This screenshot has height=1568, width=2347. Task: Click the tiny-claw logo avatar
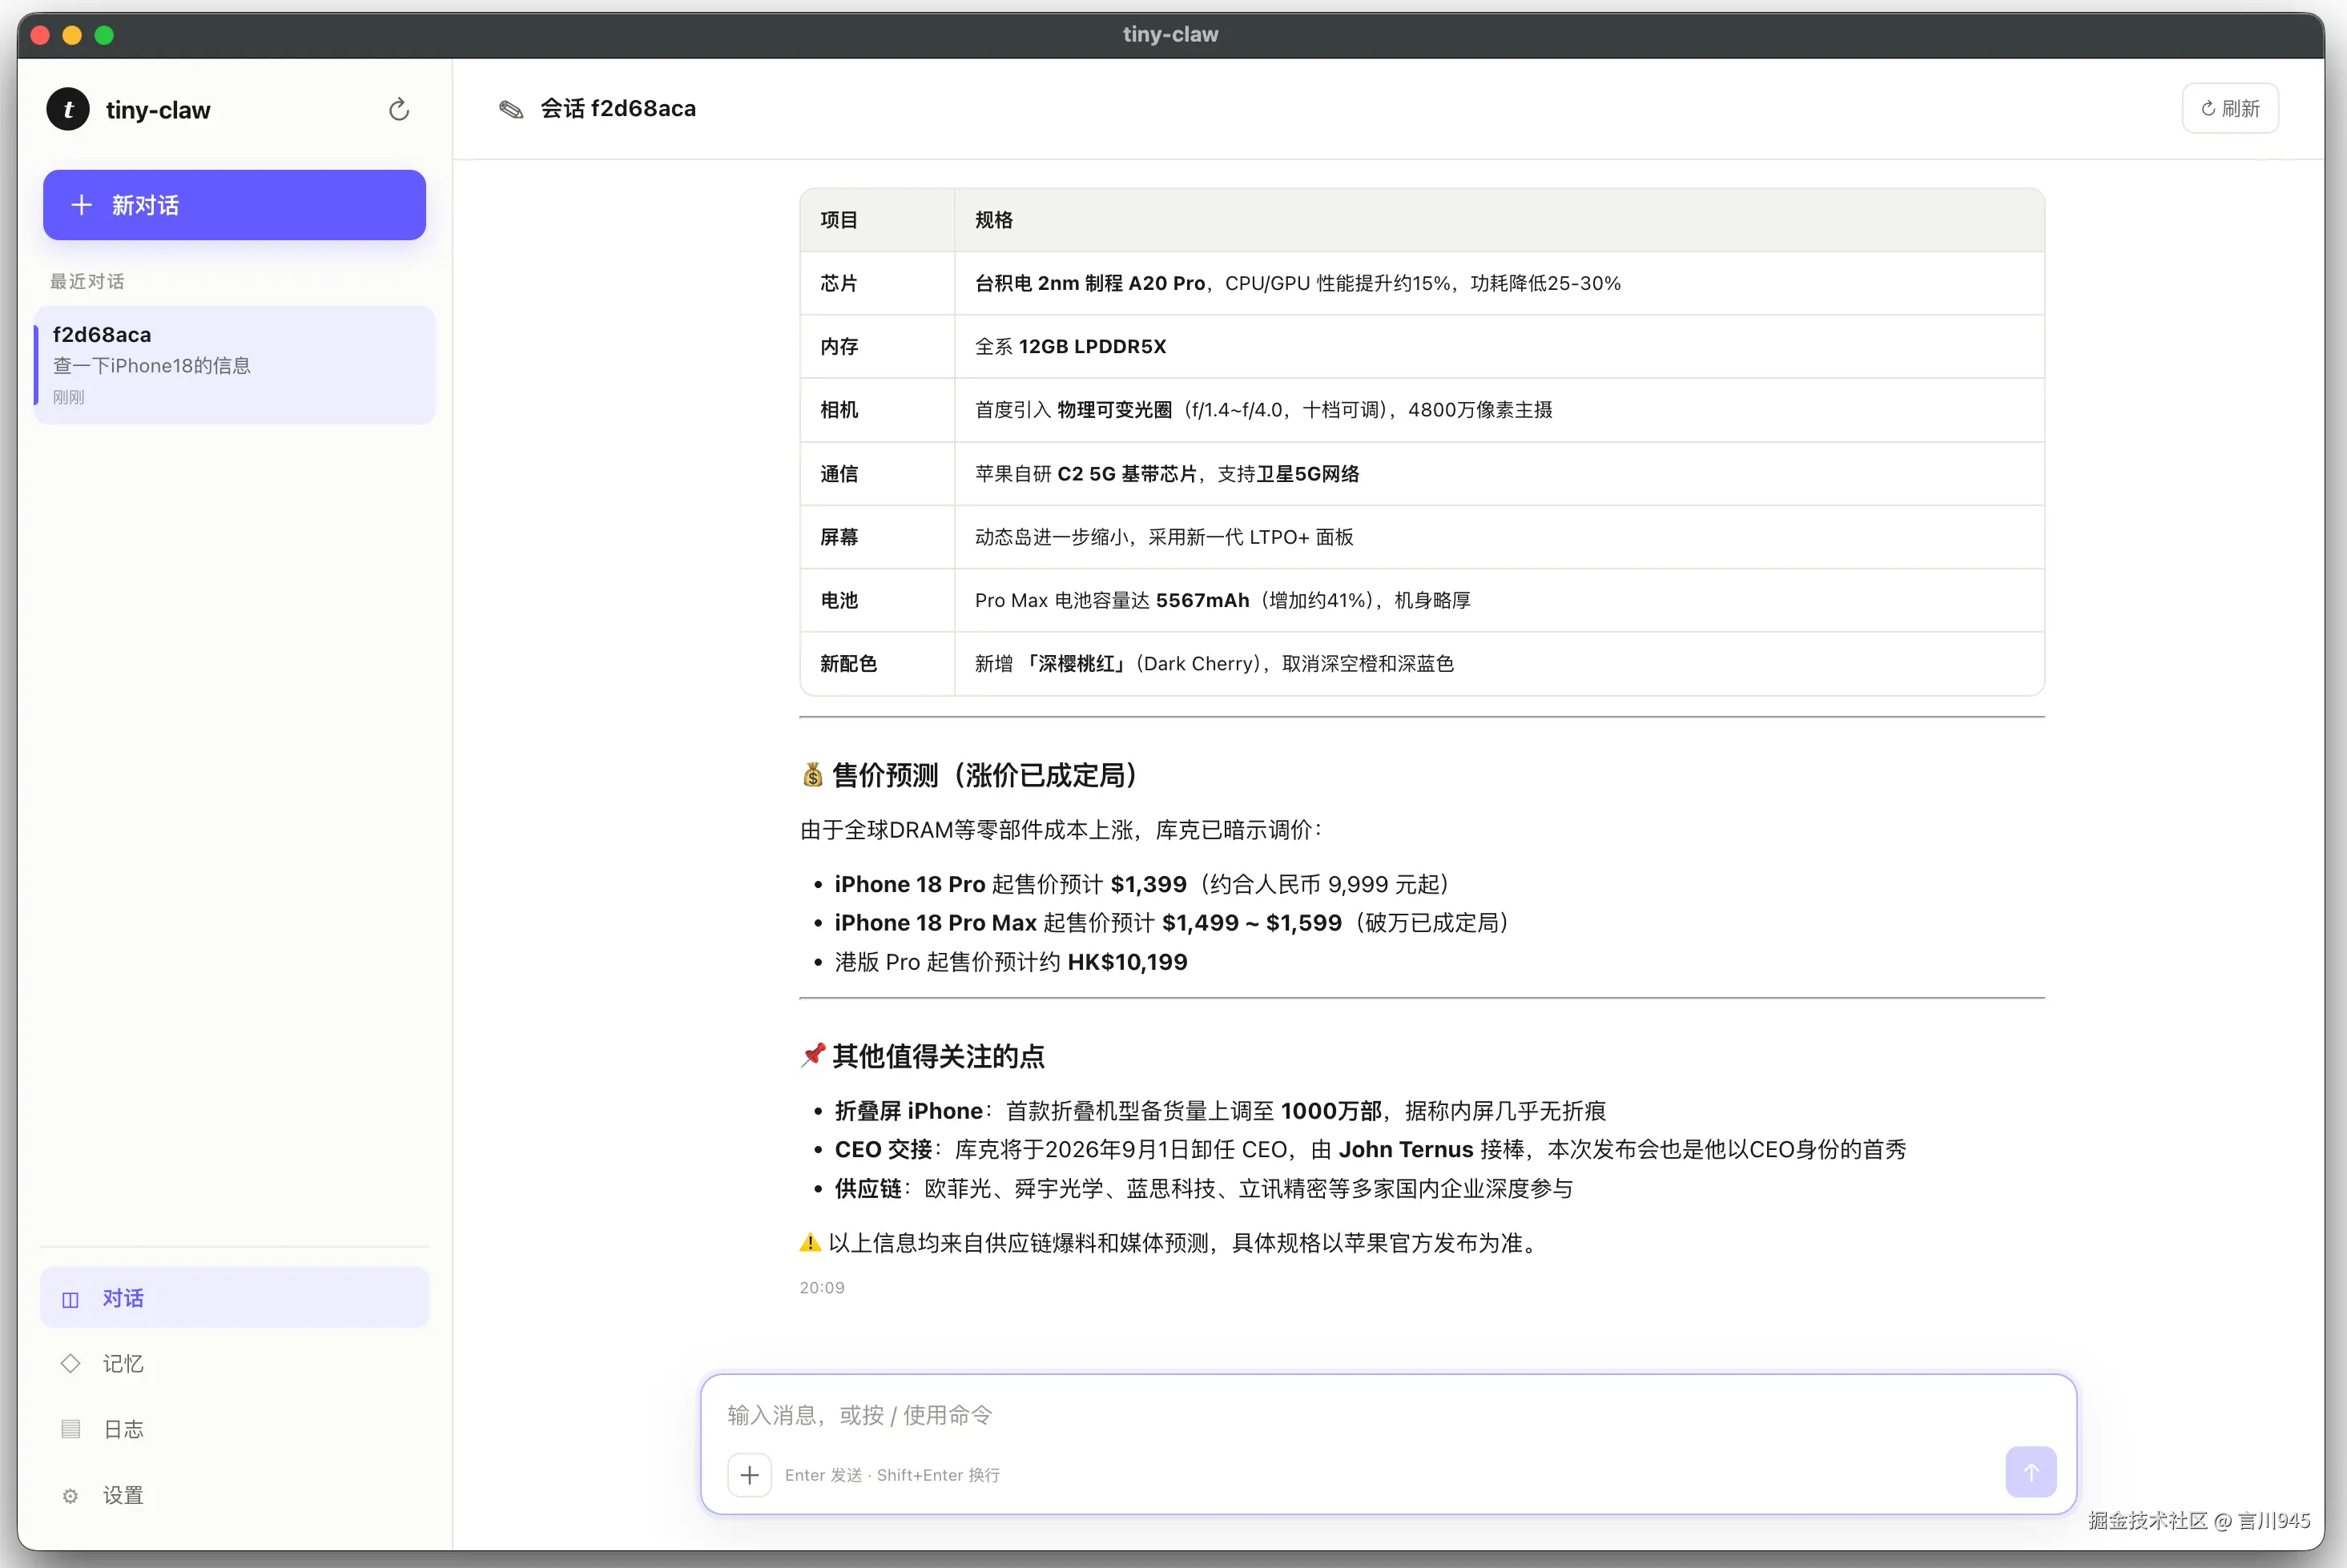coord(68,109)
